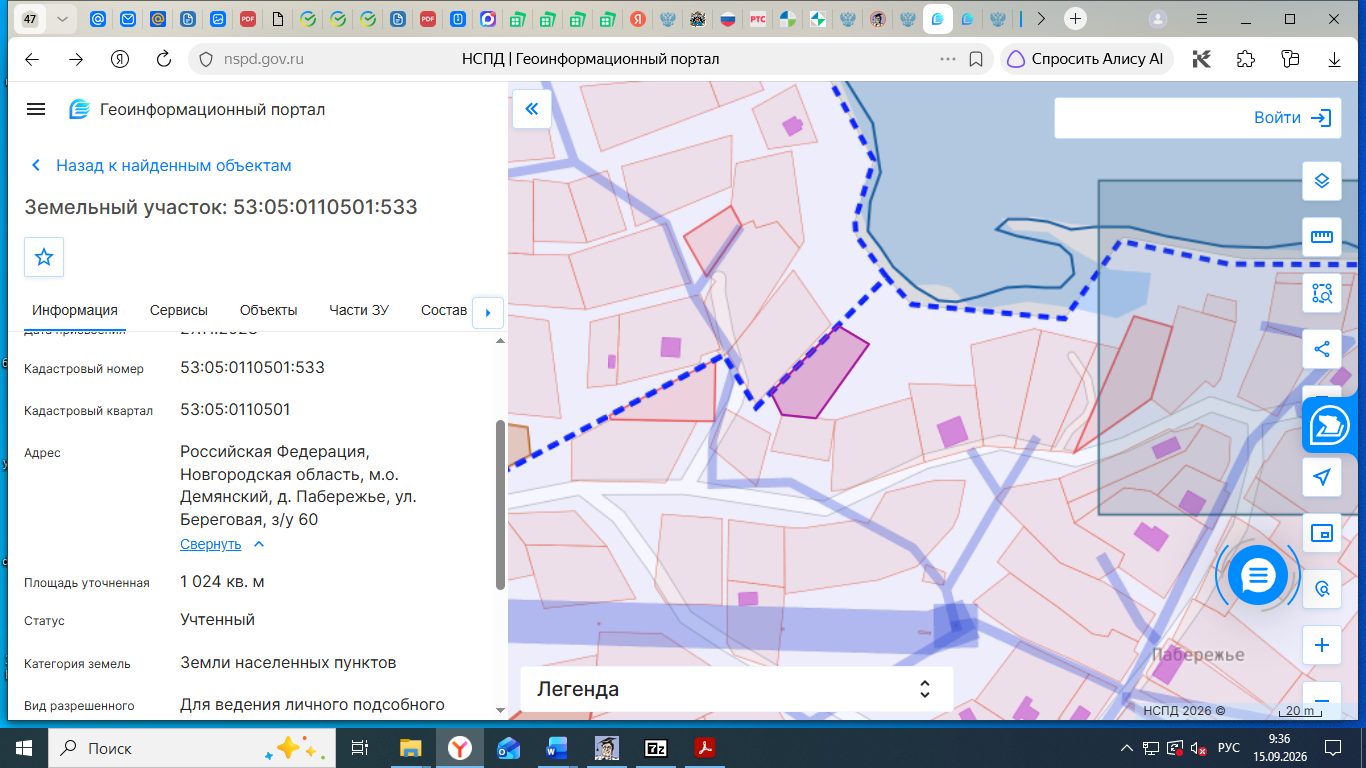
Task: Select the ruler measurement tool
Action: tap(1322, 237)
